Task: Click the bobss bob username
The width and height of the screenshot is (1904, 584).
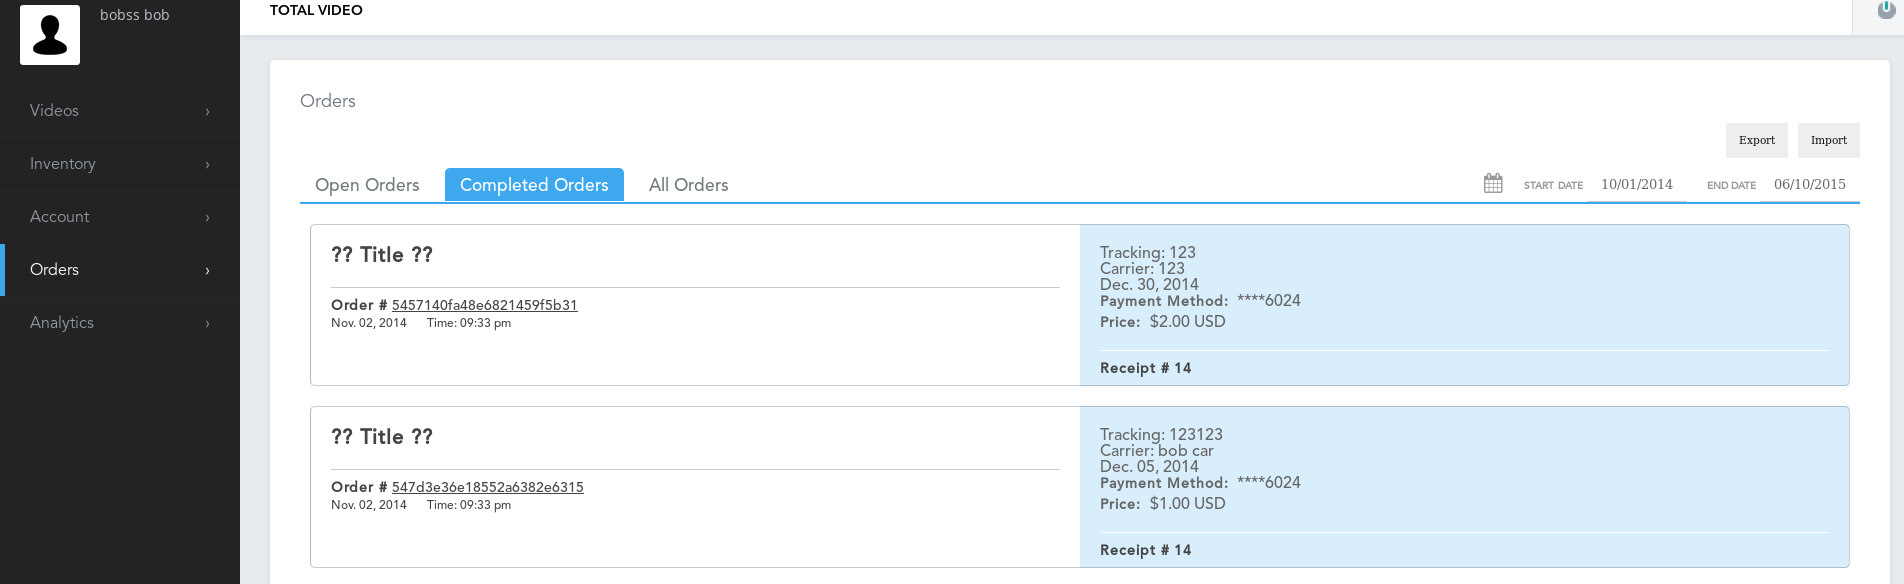Action: pyautogui.click(x=135, y=15)
